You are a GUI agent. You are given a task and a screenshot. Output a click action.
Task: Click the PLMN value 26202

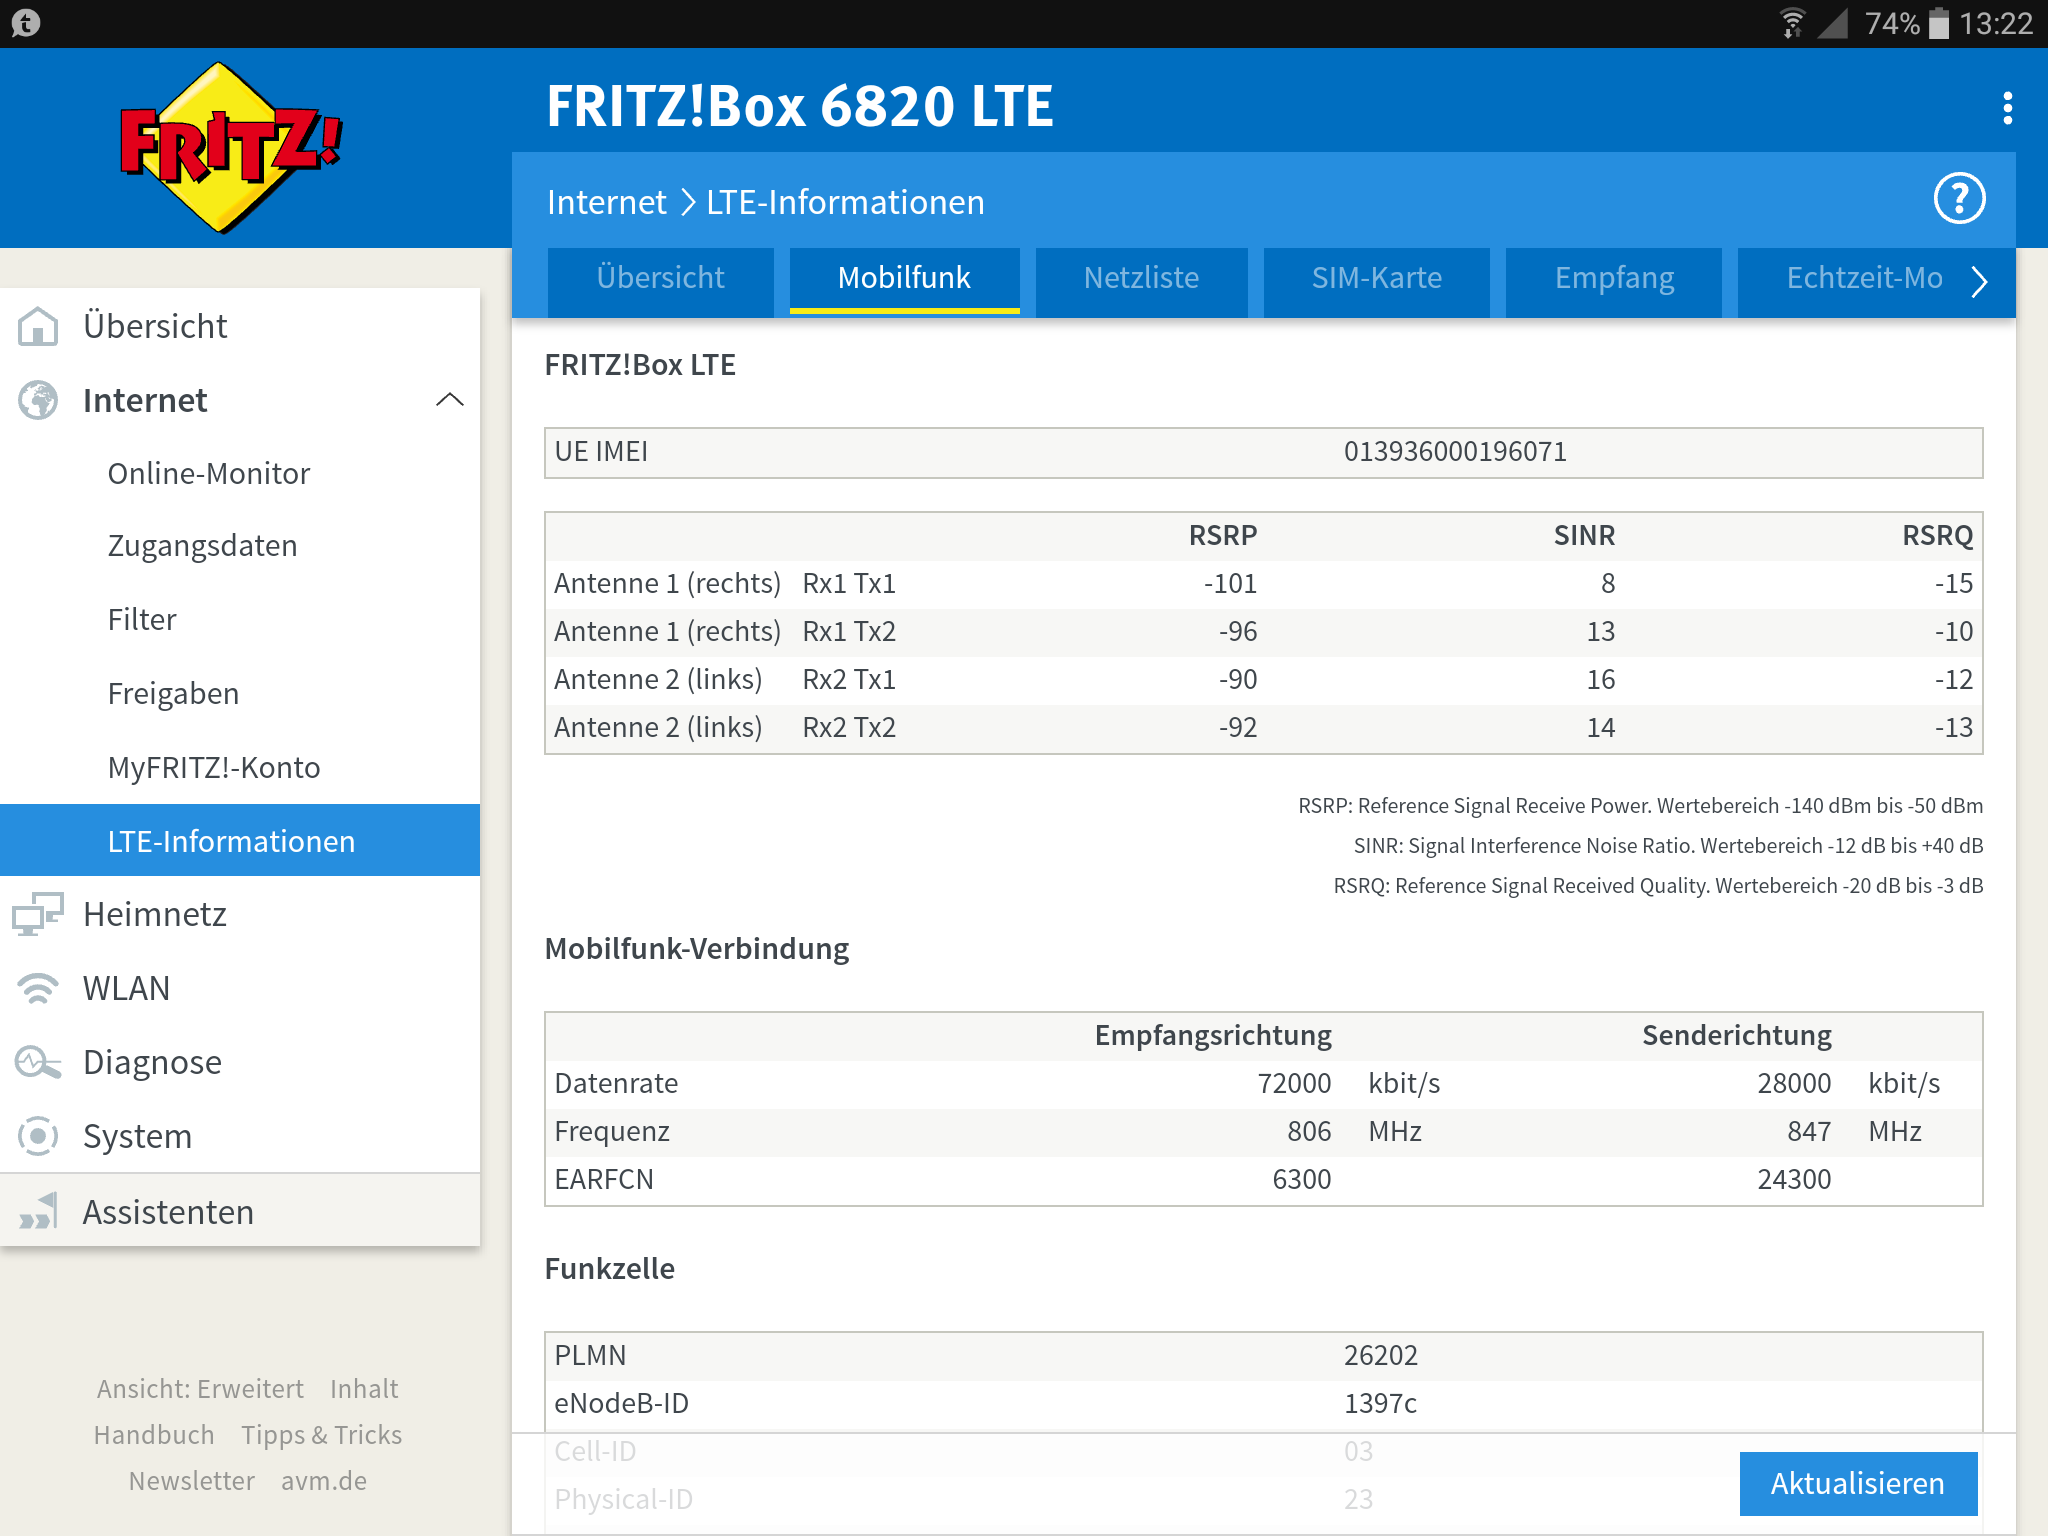1381,1356
